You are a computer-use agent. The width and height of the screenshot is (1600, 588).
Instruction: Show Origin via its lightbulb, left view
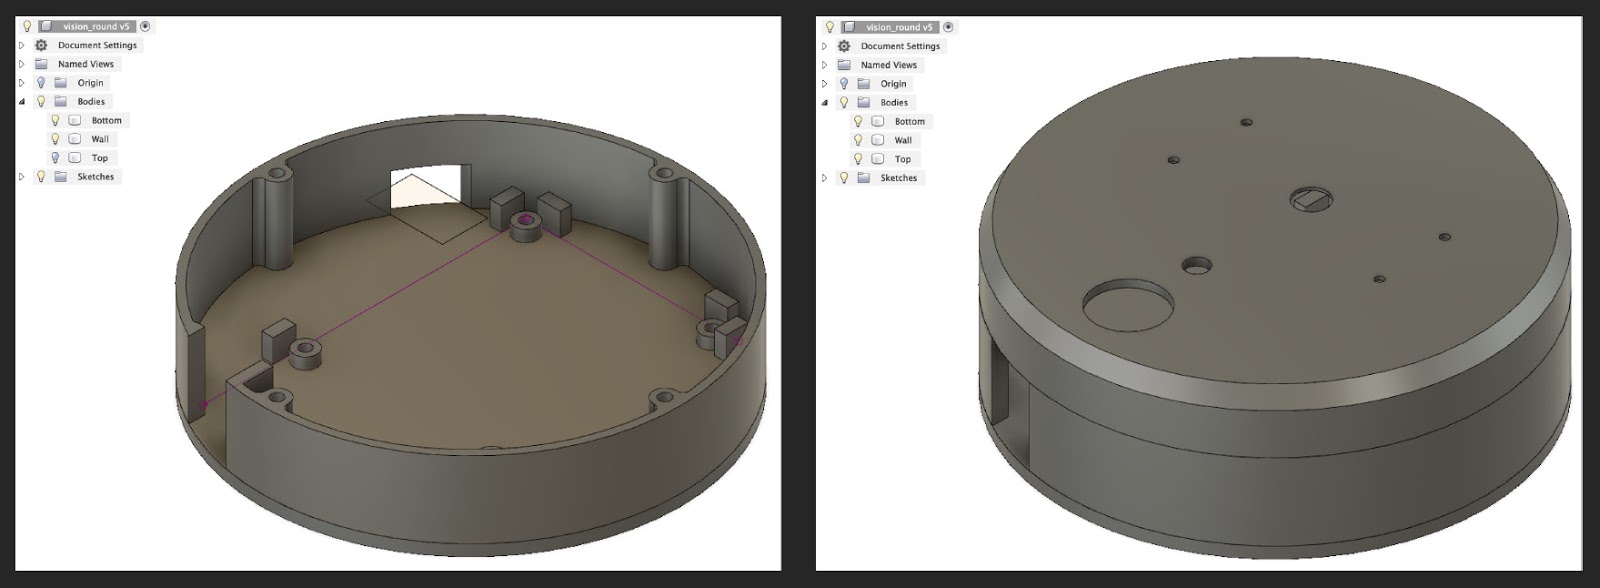pos(41,83)
